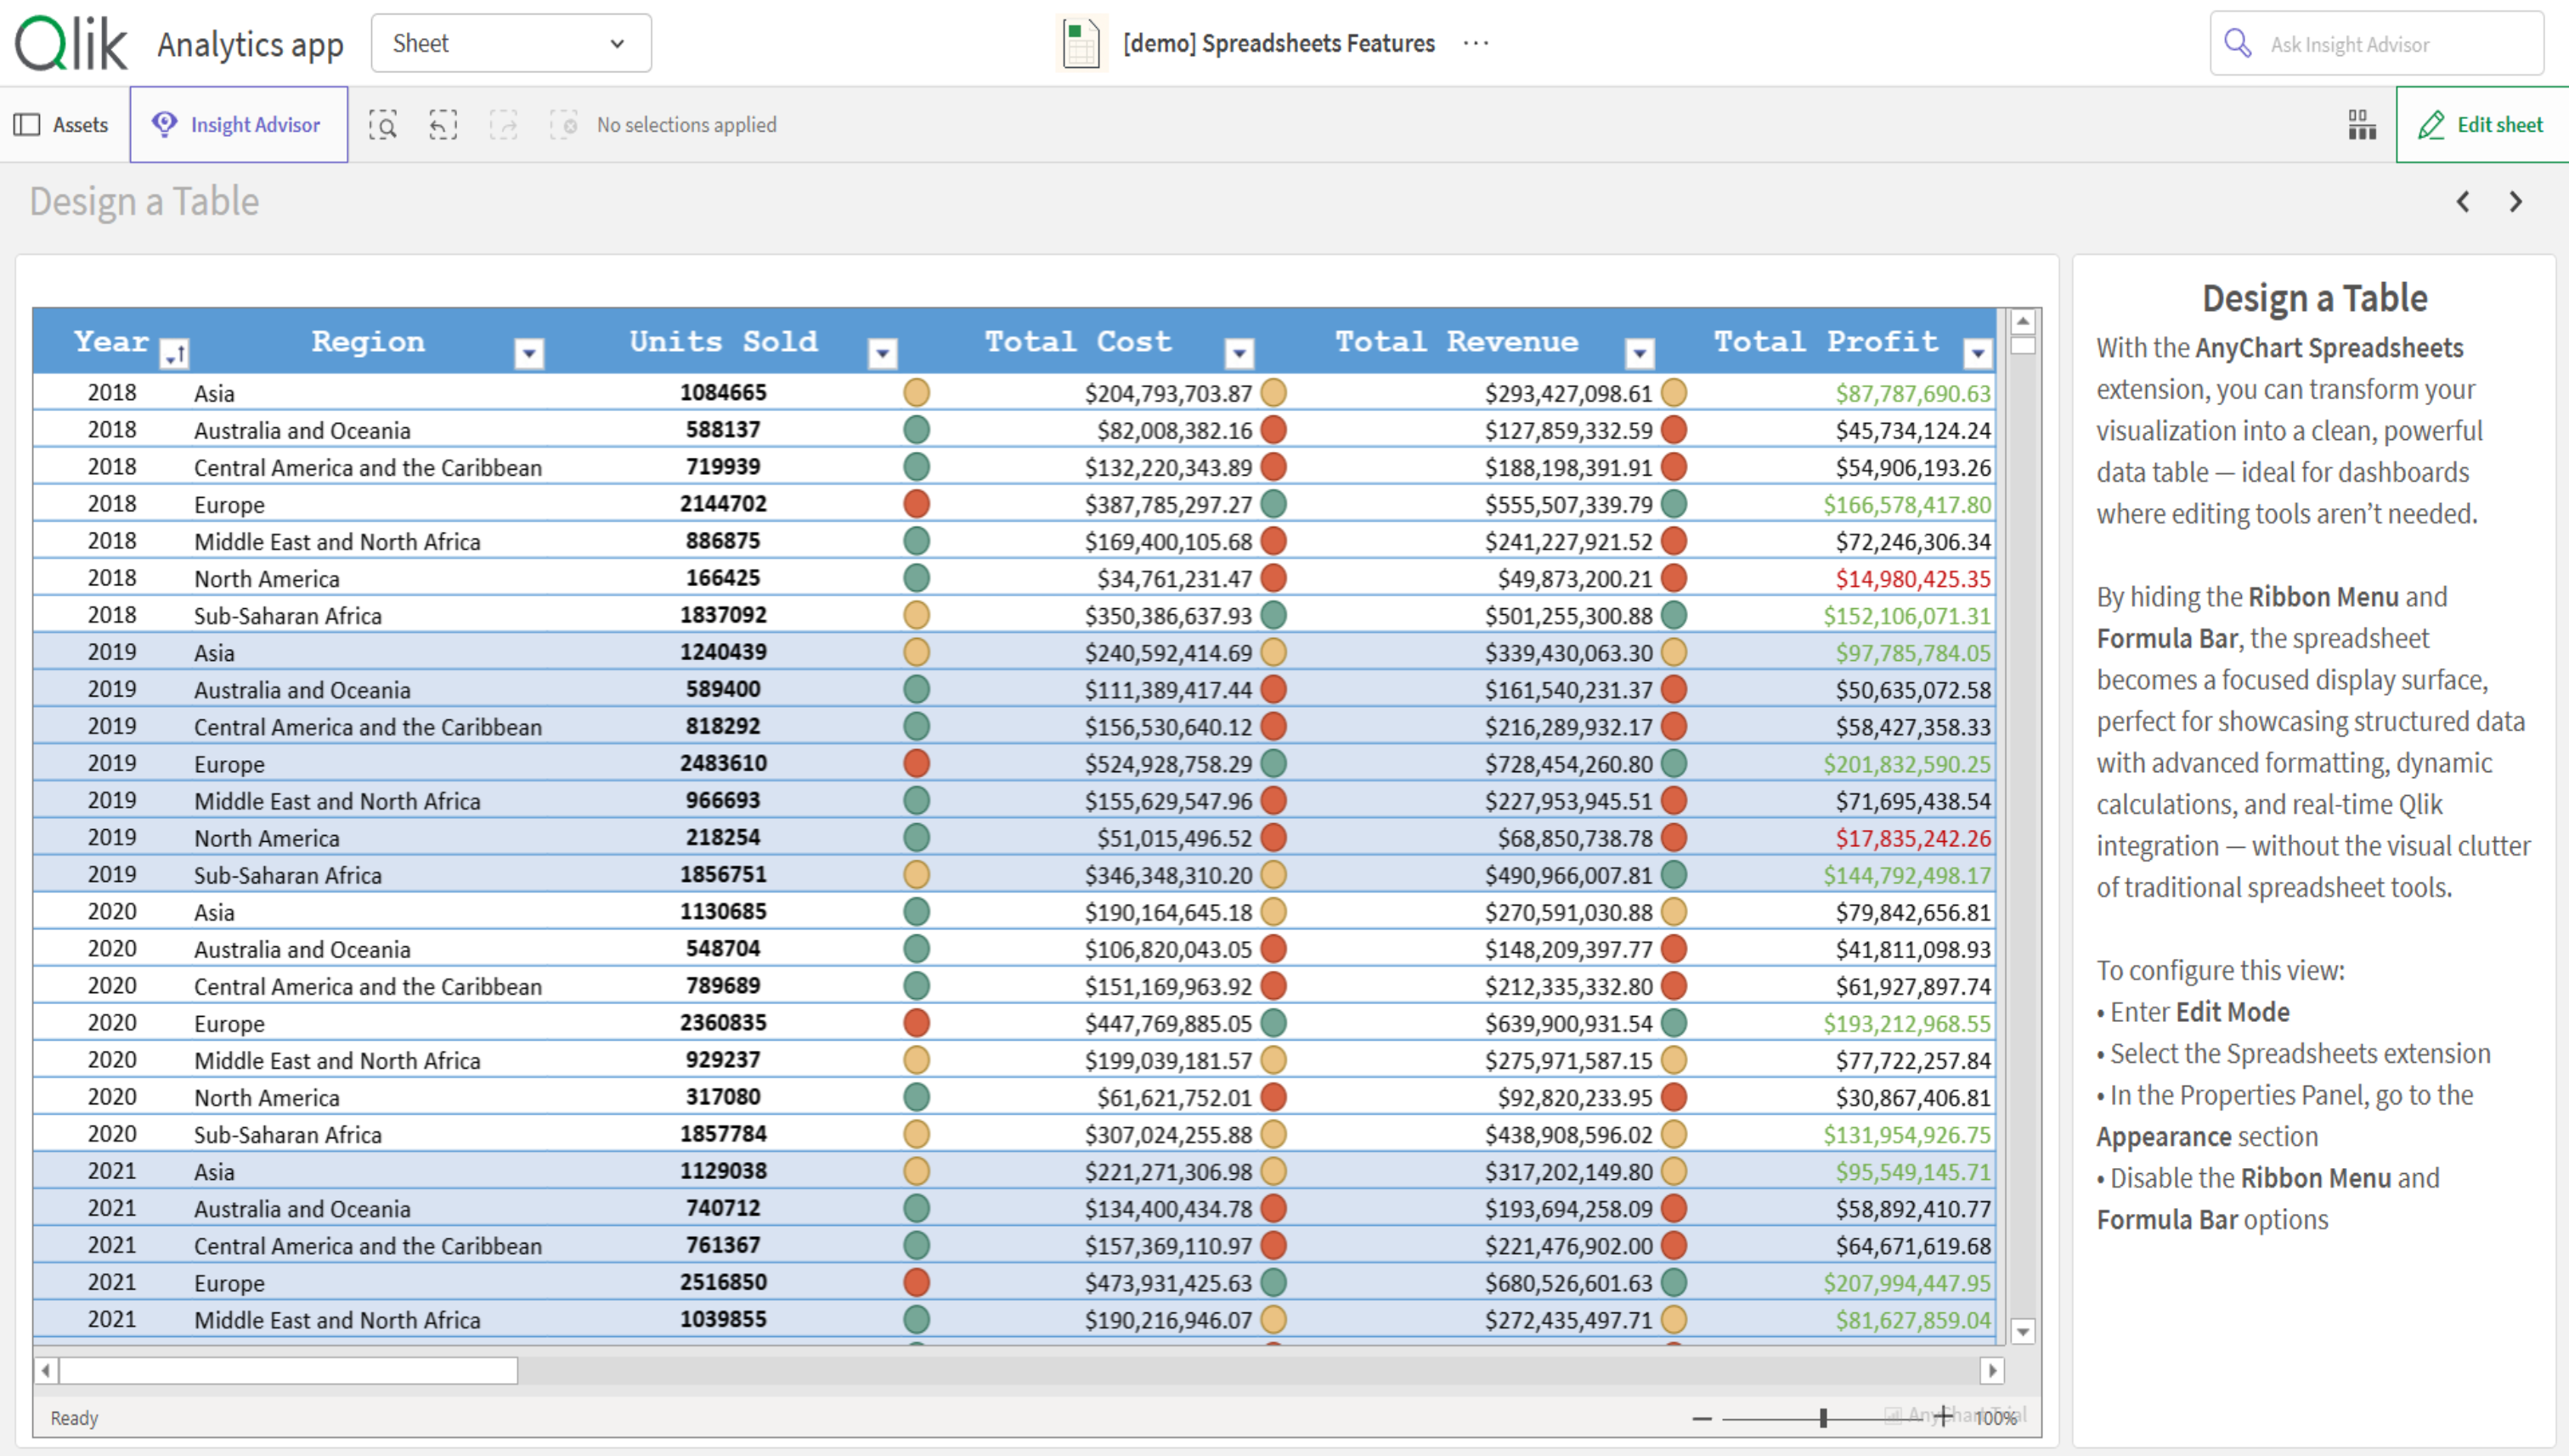Click the step back selection icon
Screen dimensions: 2569x1456
pyautogui.click(x=443, y=125)
